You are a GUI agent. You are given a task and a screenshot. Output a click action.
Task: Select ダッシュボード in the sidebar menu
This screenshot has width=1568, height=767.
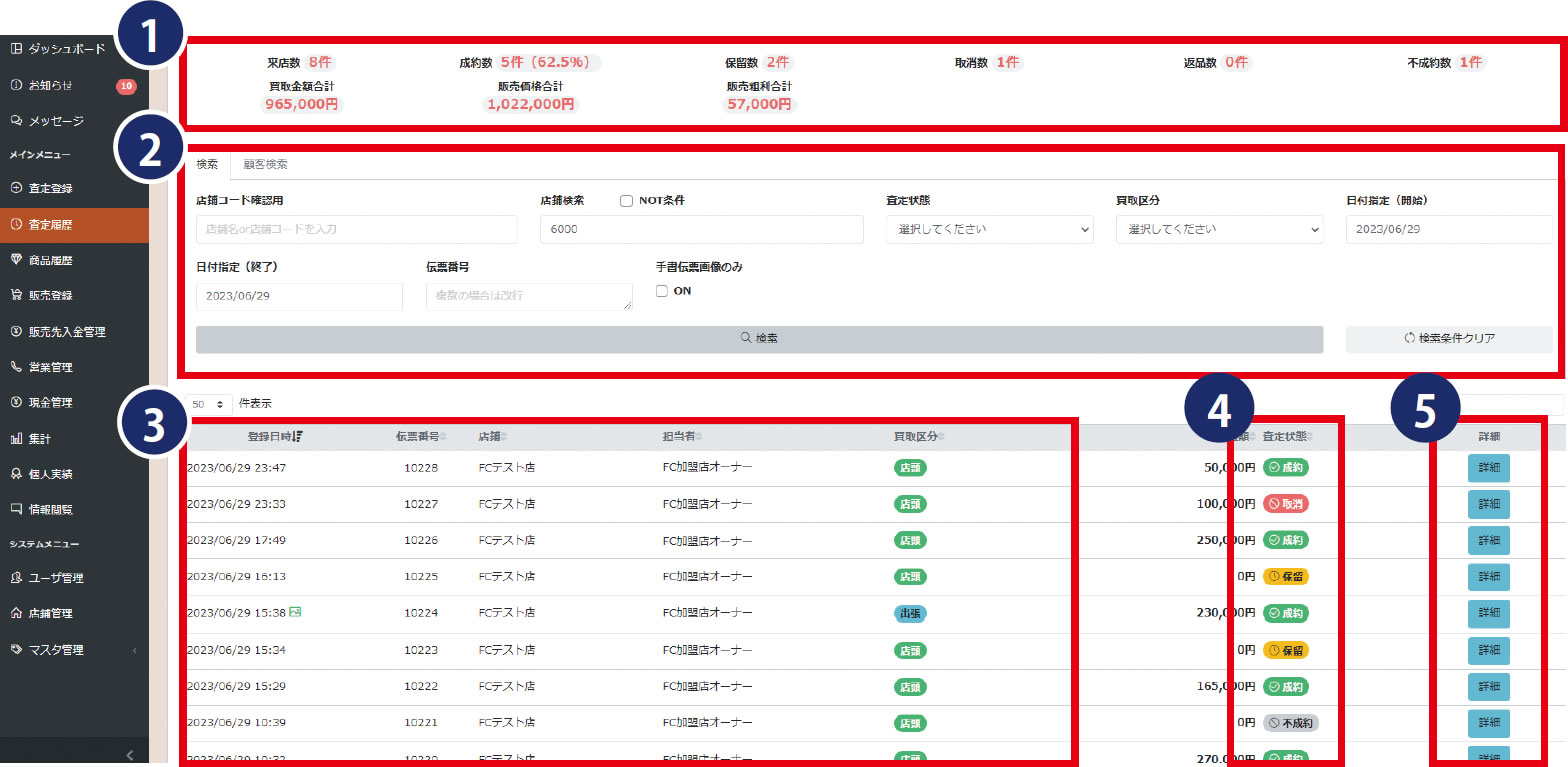pyautogui.click(x=66, y=48)
